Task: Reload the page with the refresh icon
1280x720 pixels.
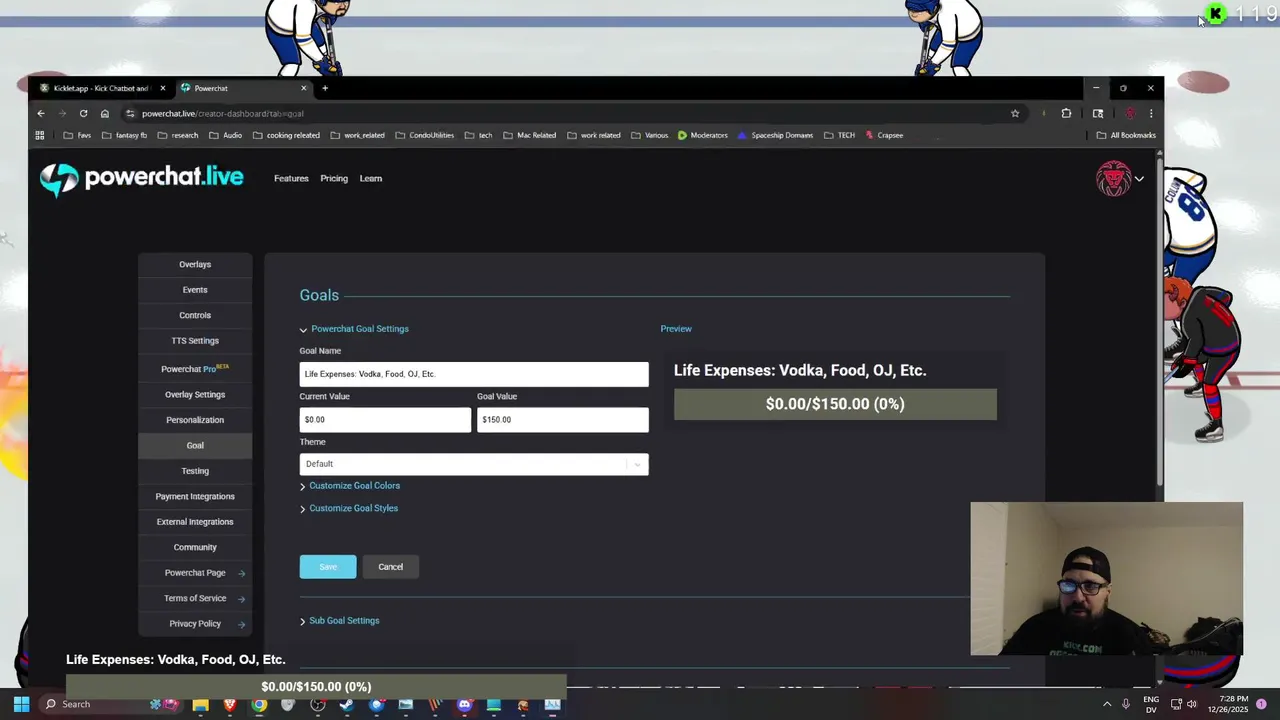Action: point(83,113)
